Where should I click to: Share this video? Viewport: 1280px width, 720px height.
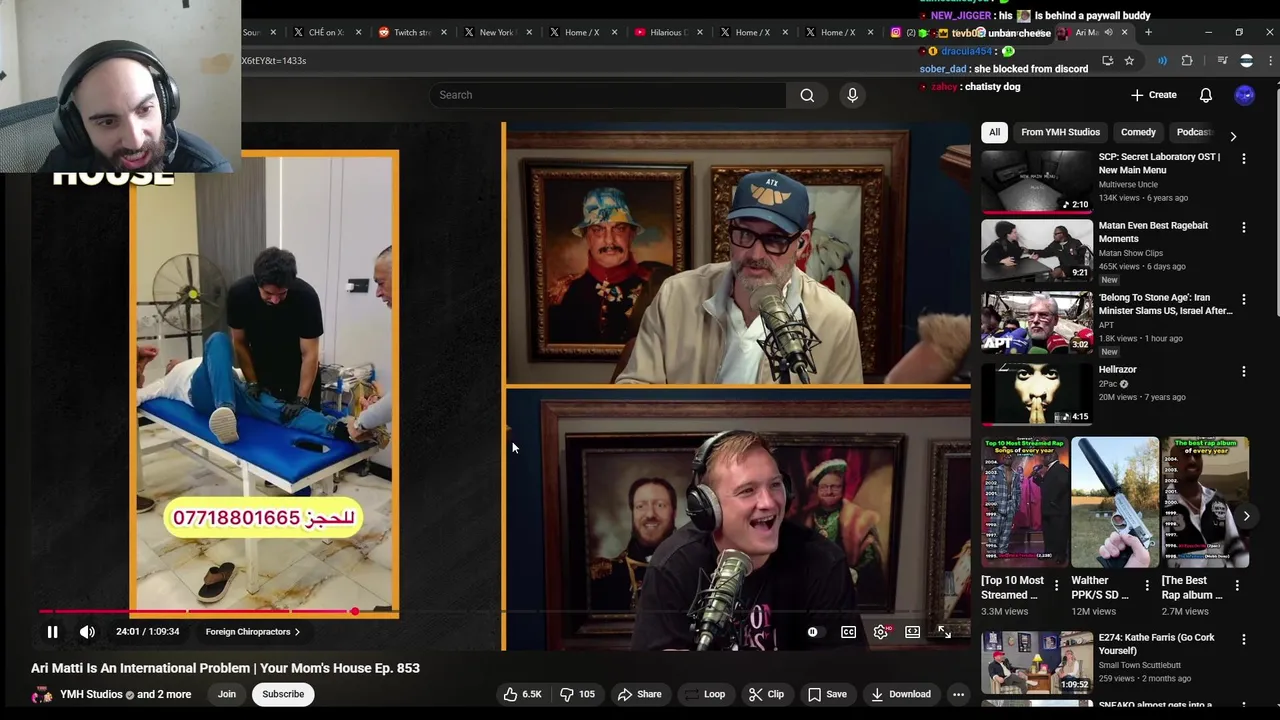tap(639, 694)
